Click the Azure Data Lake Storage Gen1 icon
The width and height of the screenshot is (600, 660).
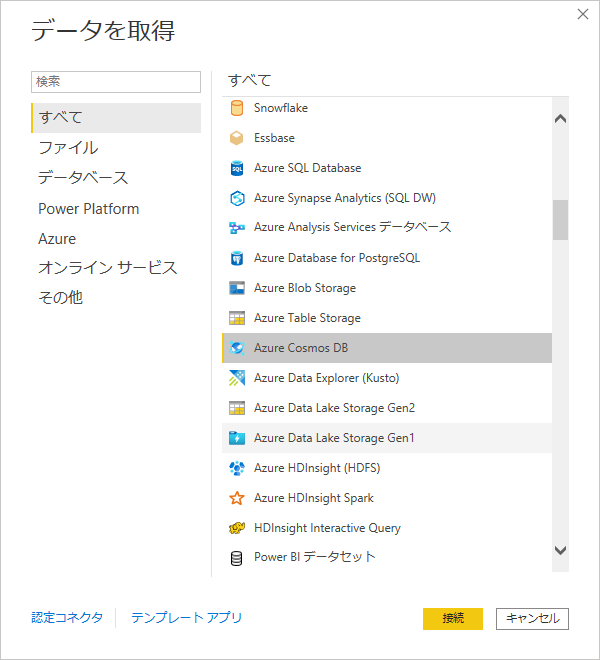point(237,438)
